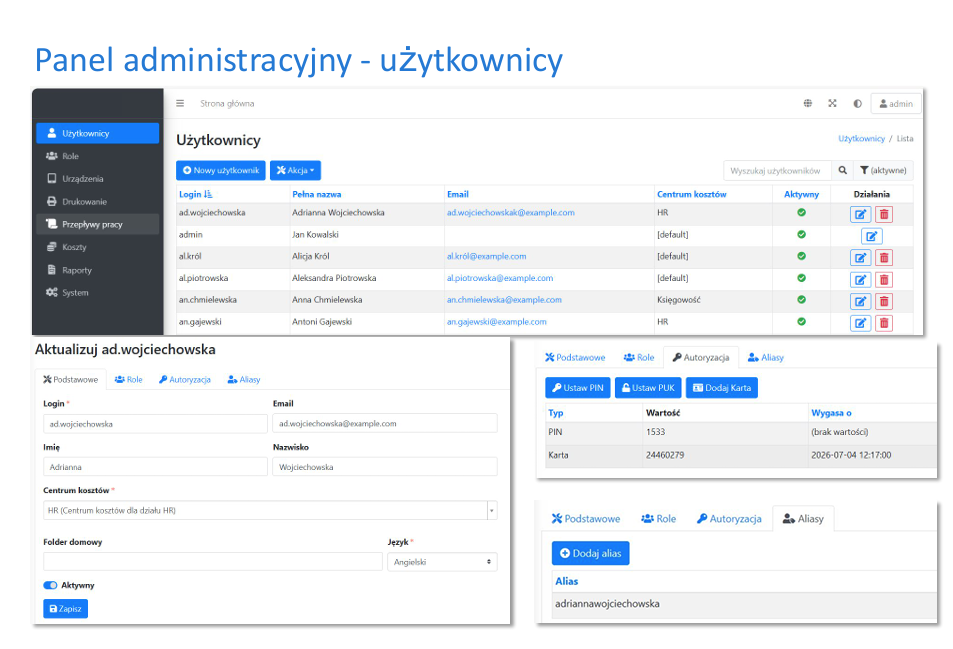This screenshot has width=953, height=649.
Task: Click the Strona główna header text
Action: tap(227, 103)
